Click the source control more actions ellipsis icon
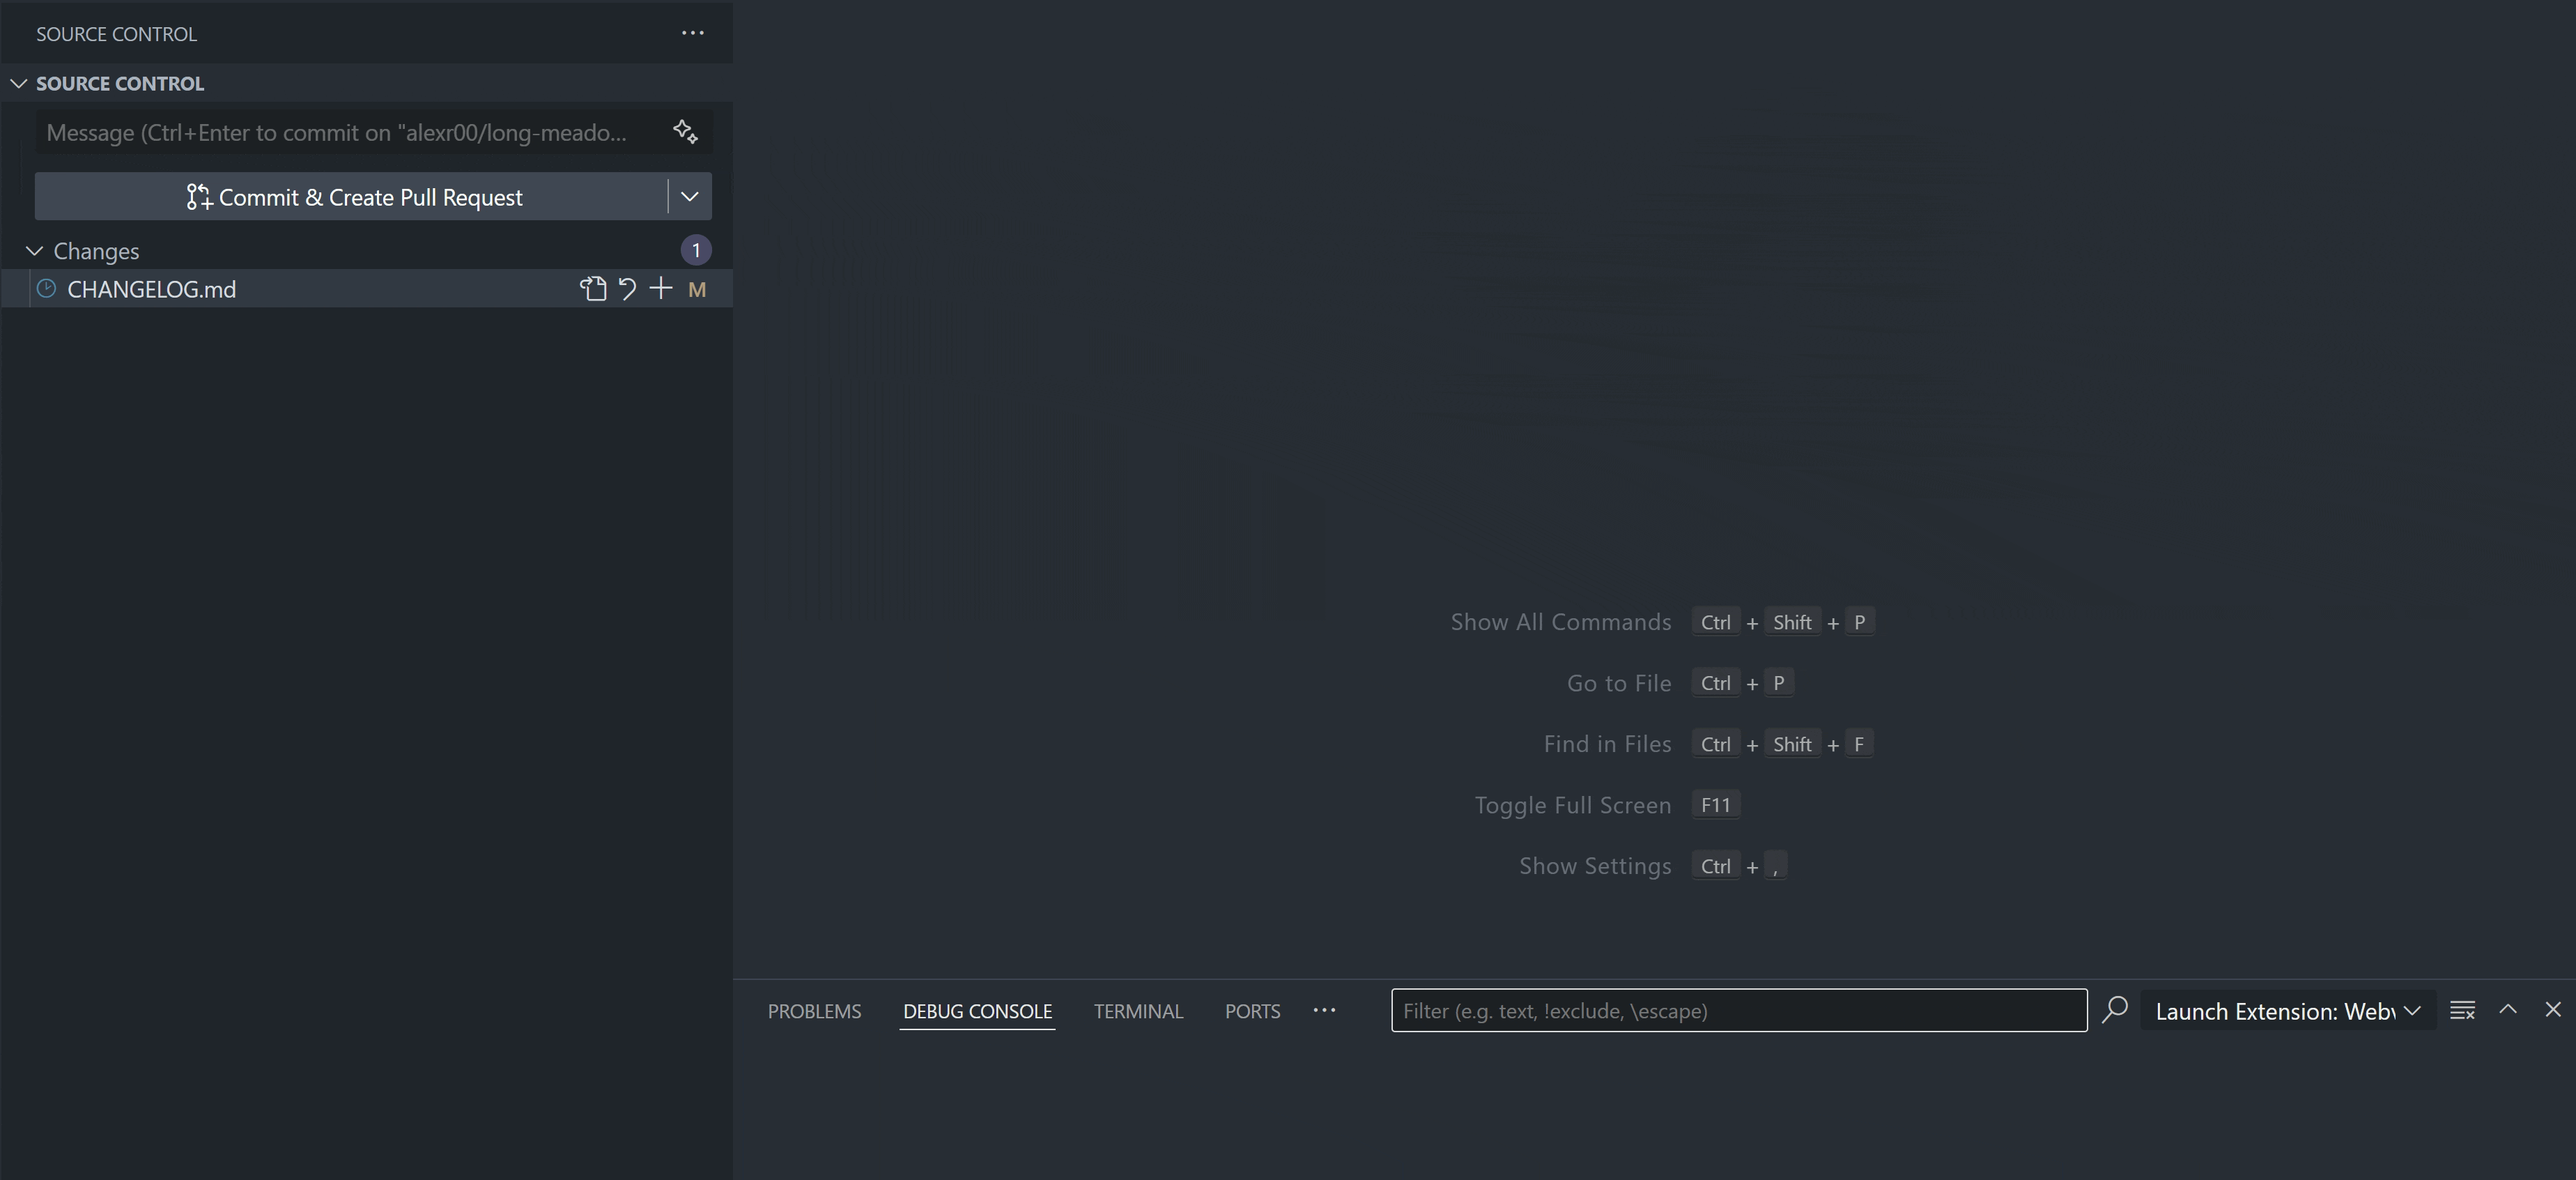The width and height of the screenshot is (2576, 1180). click(693, 33)
